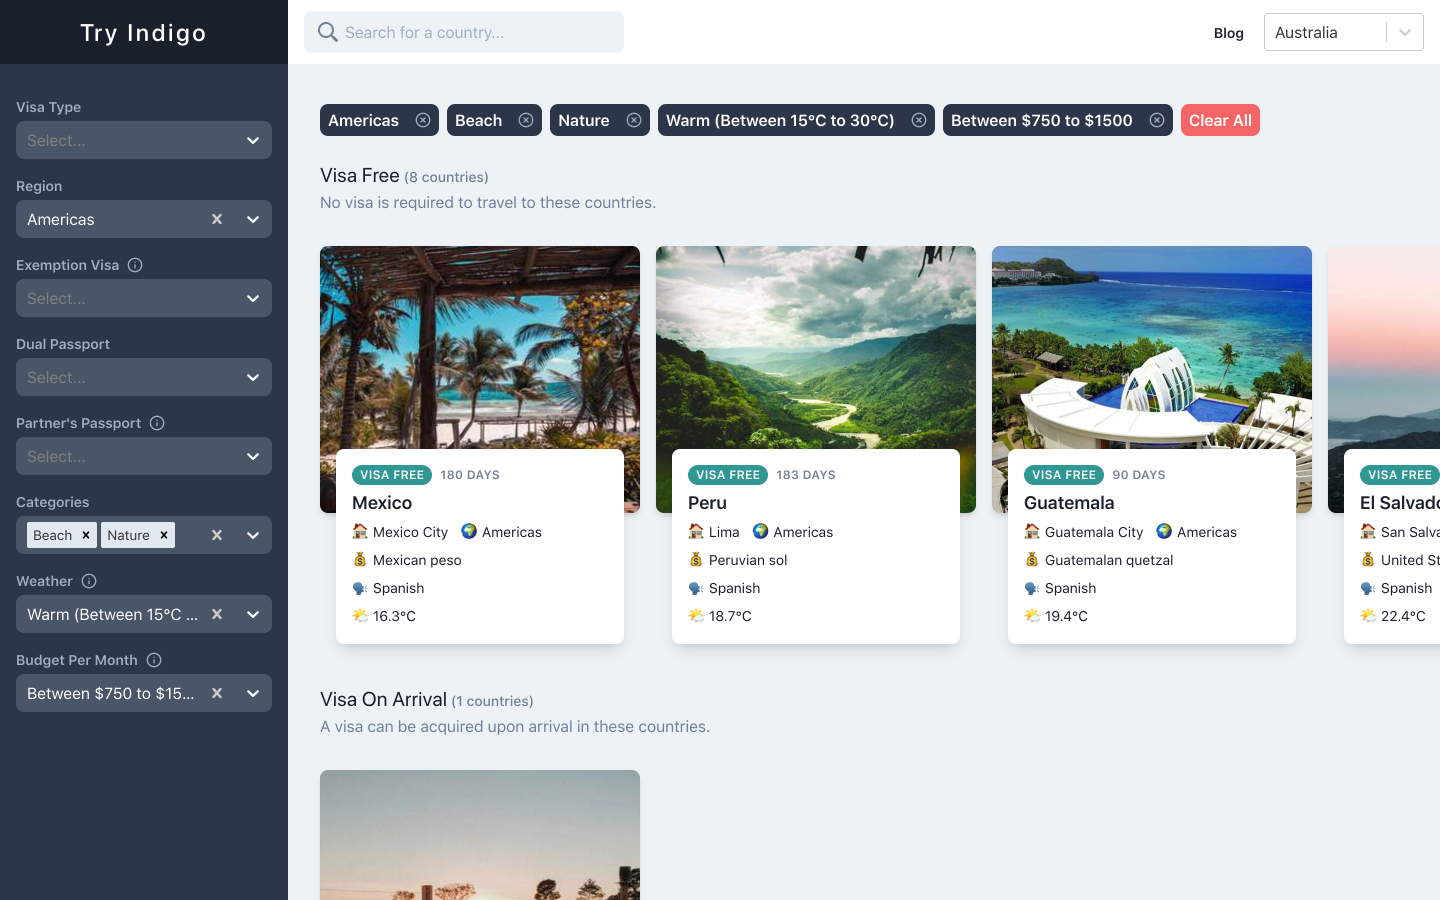Go to Try Indigo home logo

pyautogui.click(x=143, y=33)
